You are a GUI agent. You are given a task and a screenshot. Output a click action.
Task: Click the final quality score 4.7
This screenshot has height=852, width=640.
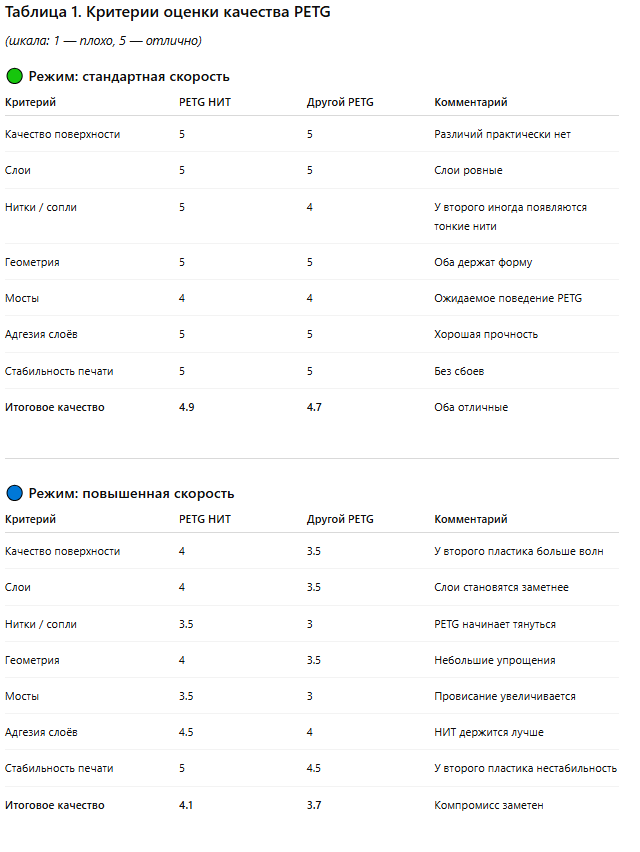click(315, 407)
